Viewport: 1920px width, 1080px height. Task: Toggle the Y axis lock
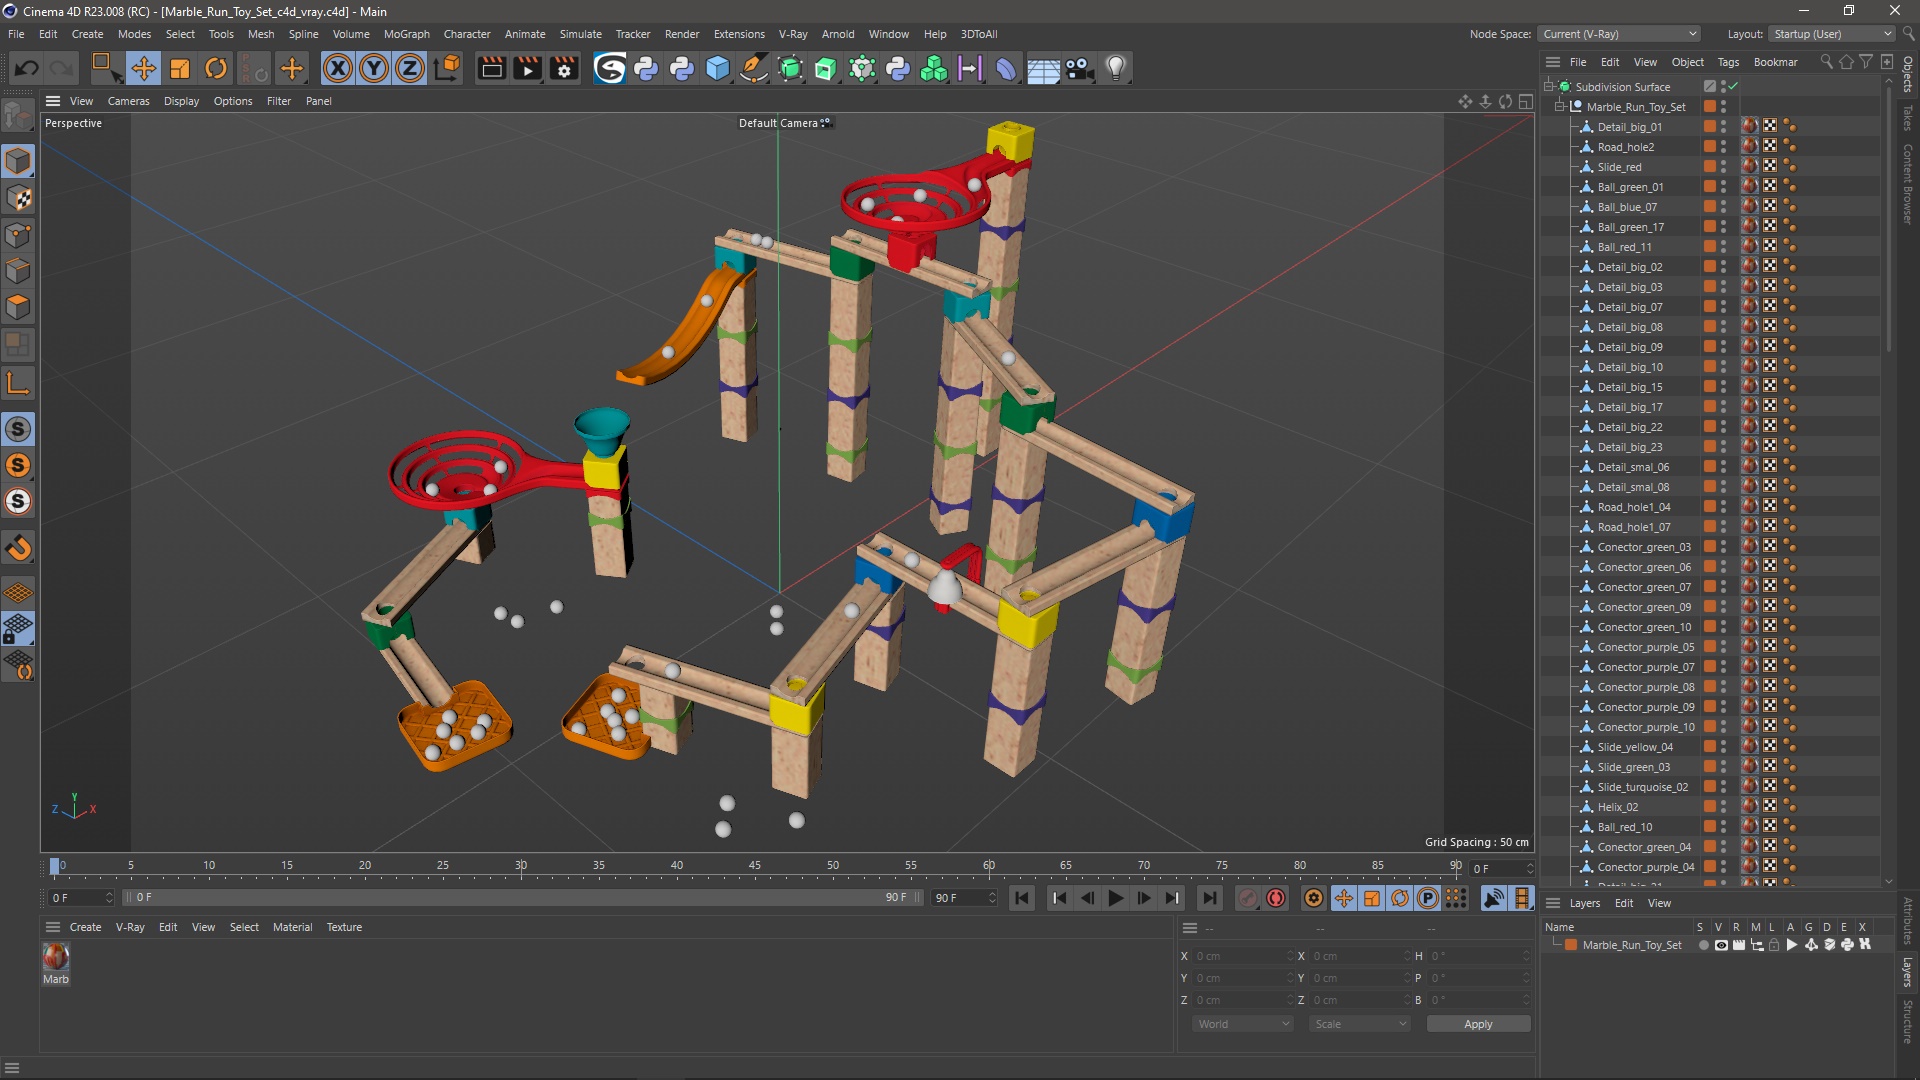[374, 68]
